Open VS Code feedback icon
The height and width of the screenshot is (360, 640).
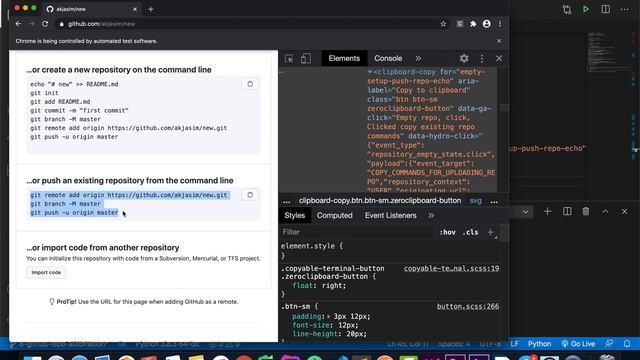click(609, 344)
